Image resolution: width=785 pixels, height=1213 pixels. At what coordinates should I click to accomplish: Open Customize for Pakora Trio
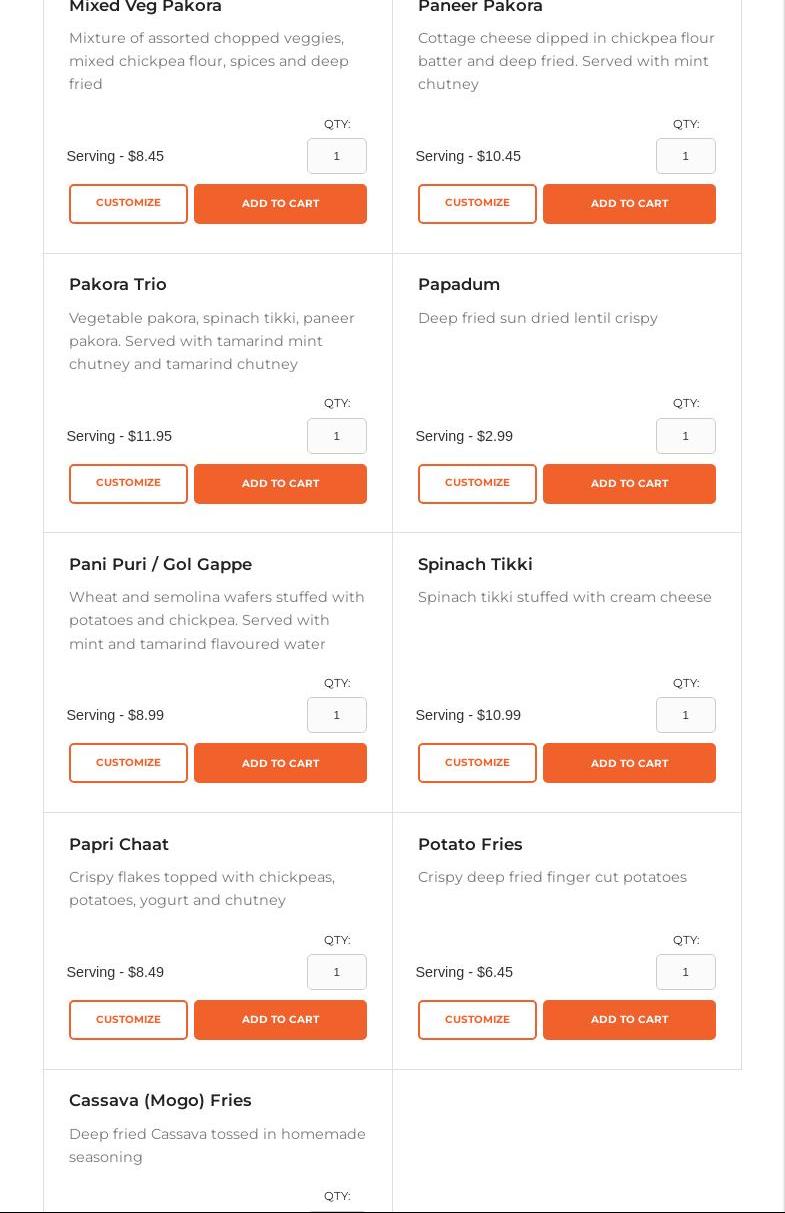tap(128, 484)
